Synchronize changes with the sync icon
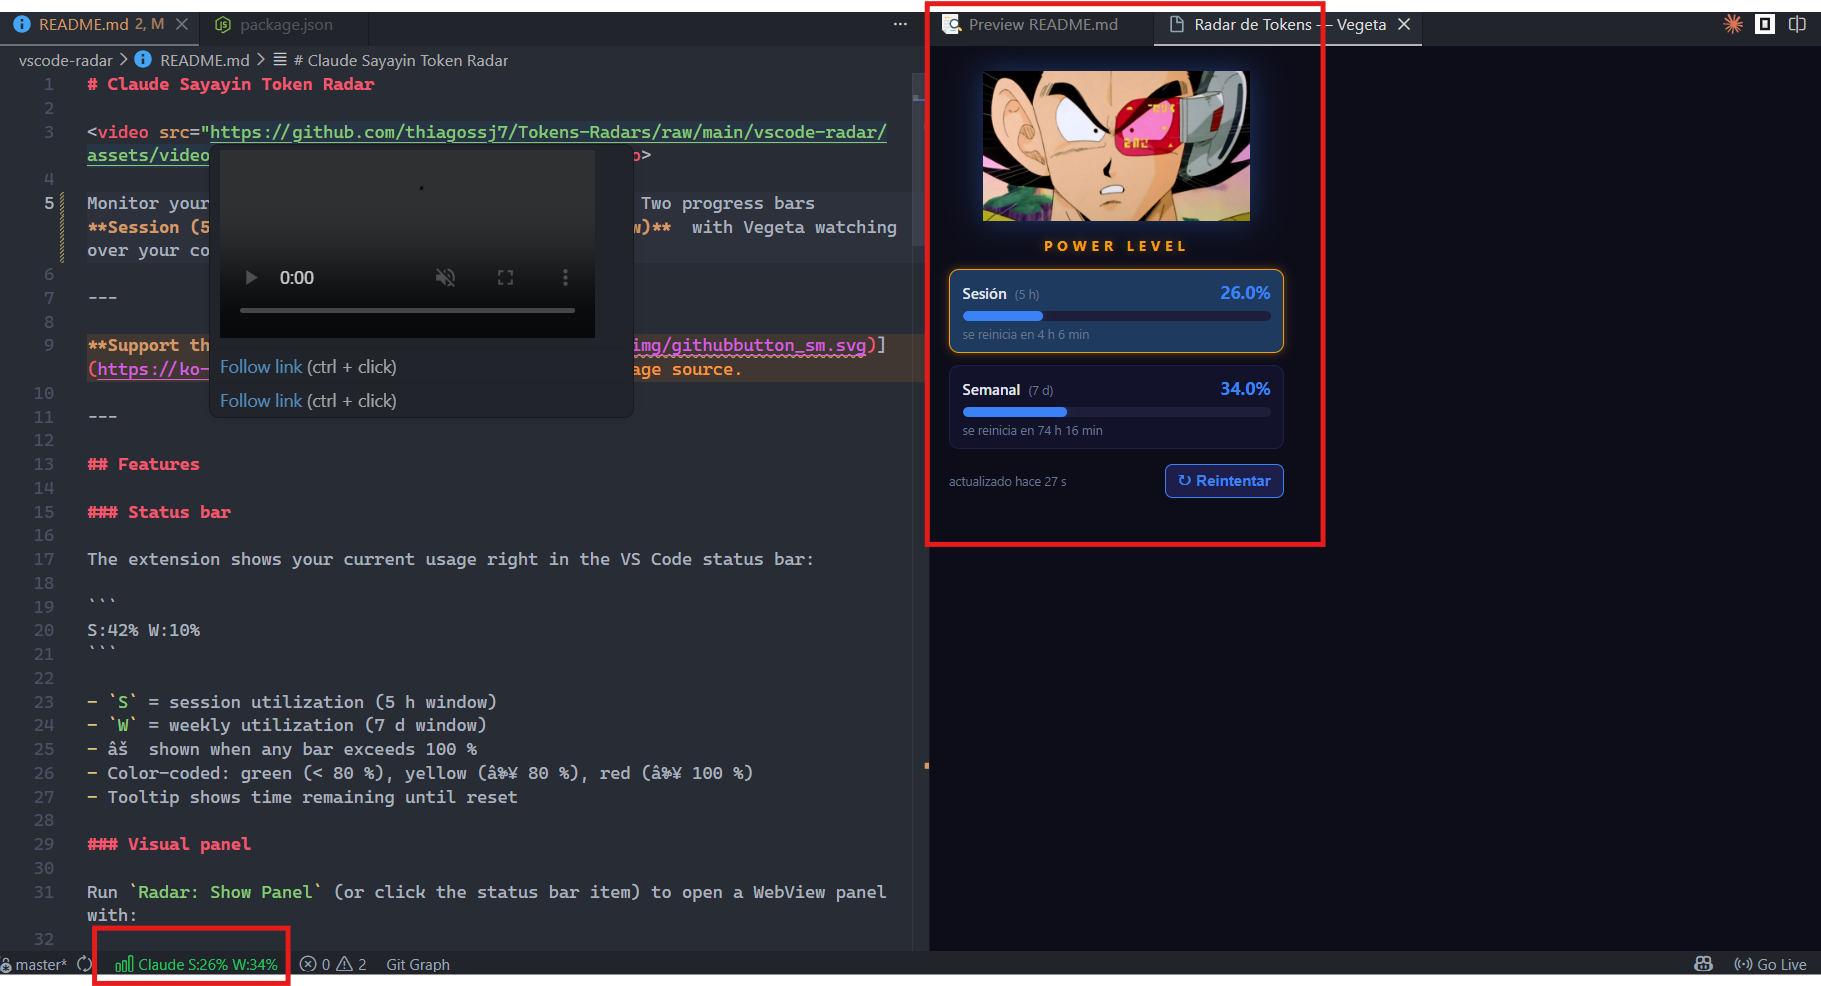 84,964
